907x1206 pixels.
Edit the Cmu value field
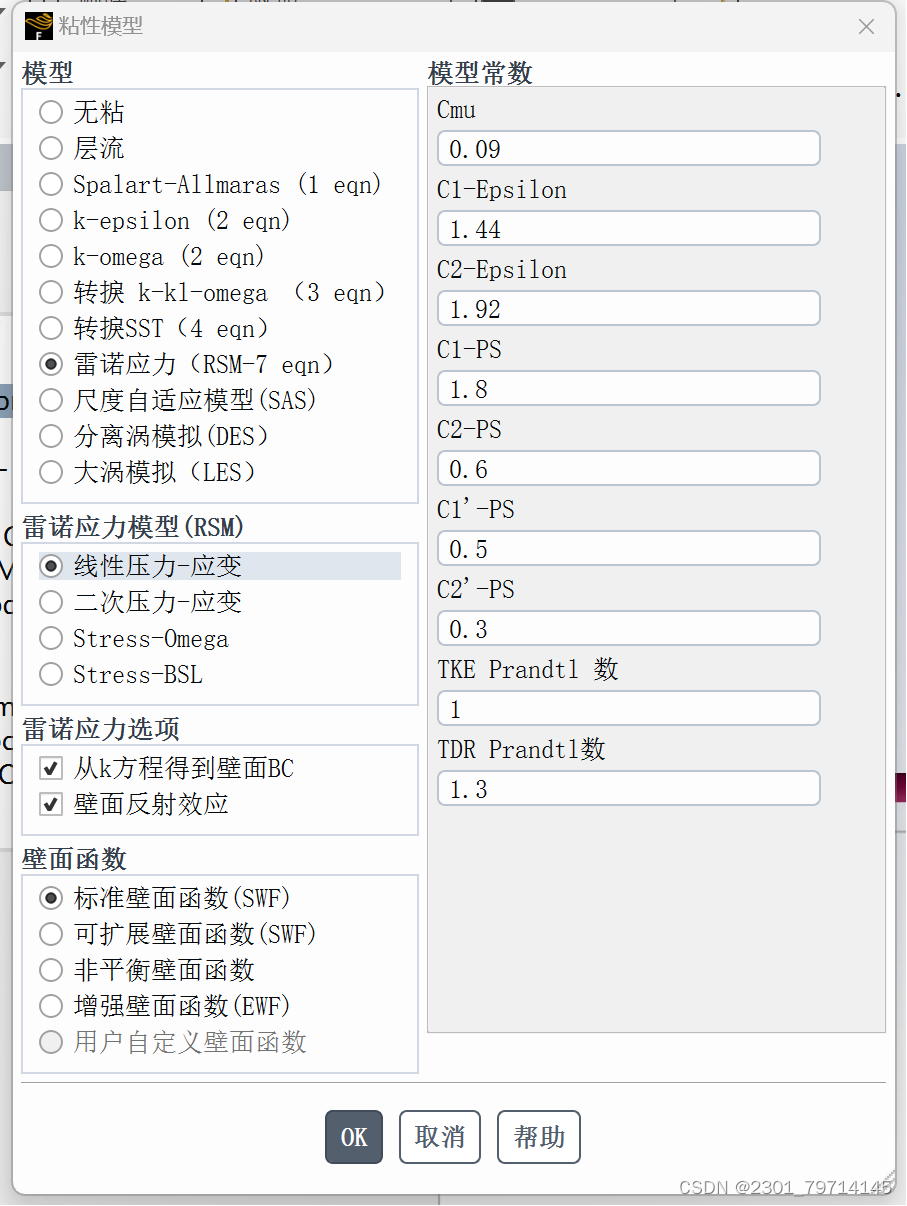tap(628, 148)
